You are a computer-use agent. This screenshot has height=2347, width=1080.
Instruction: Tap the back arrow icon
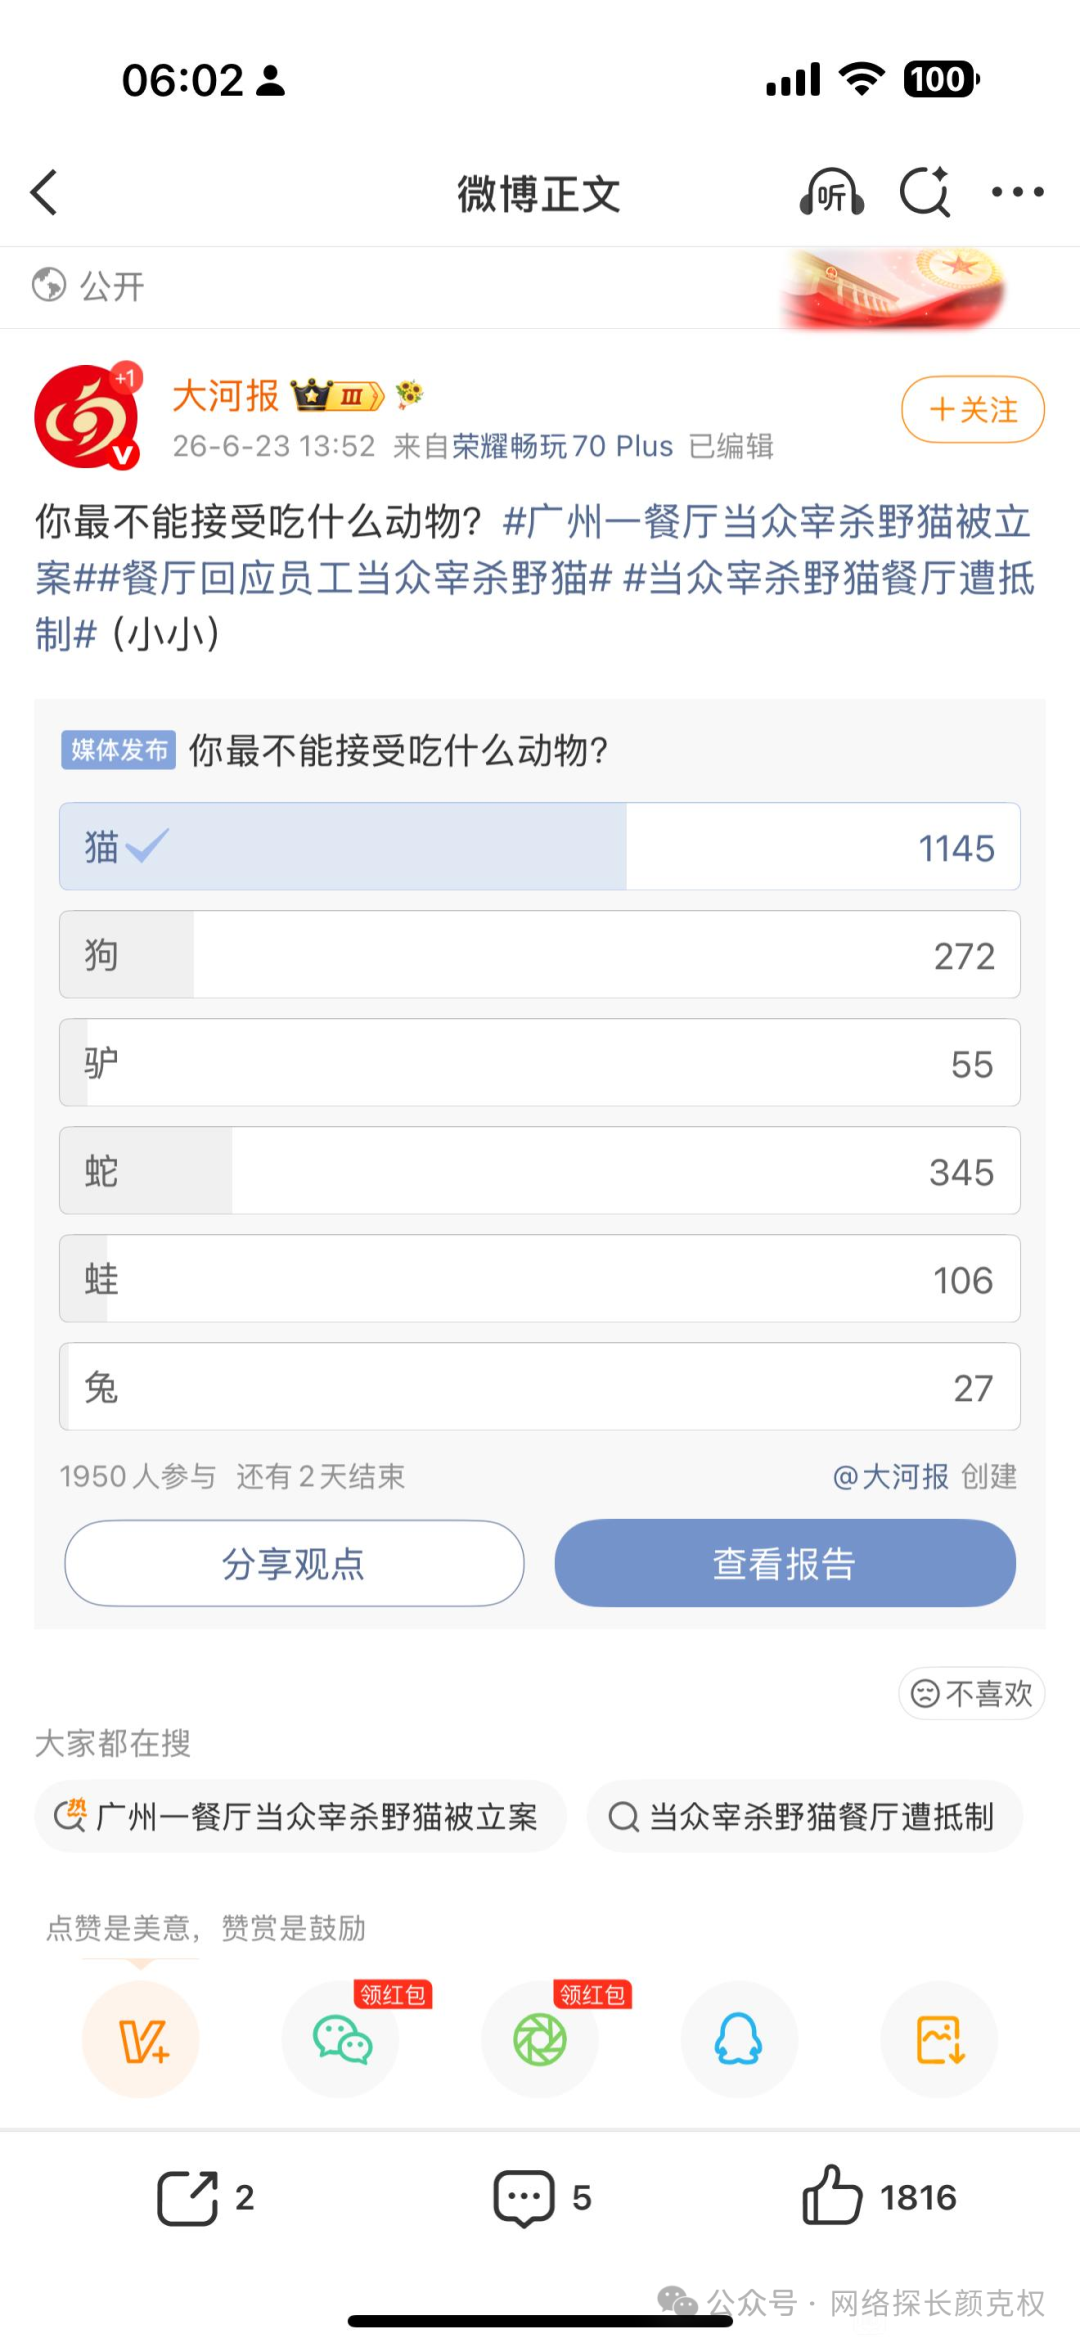[44, 192]
